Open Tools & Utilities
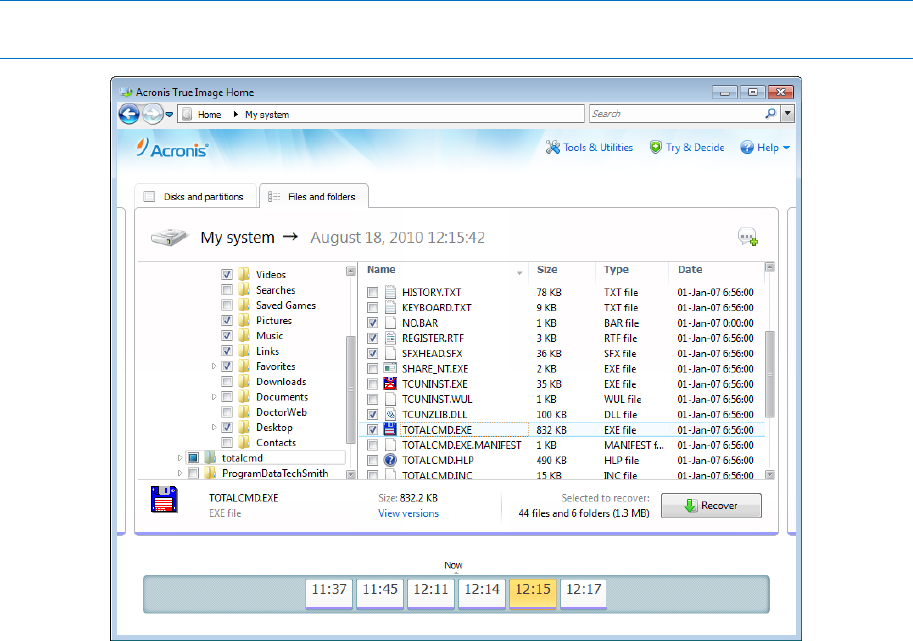Image resolution: width=913 pixels, height=641 pixels. [589, 147]
